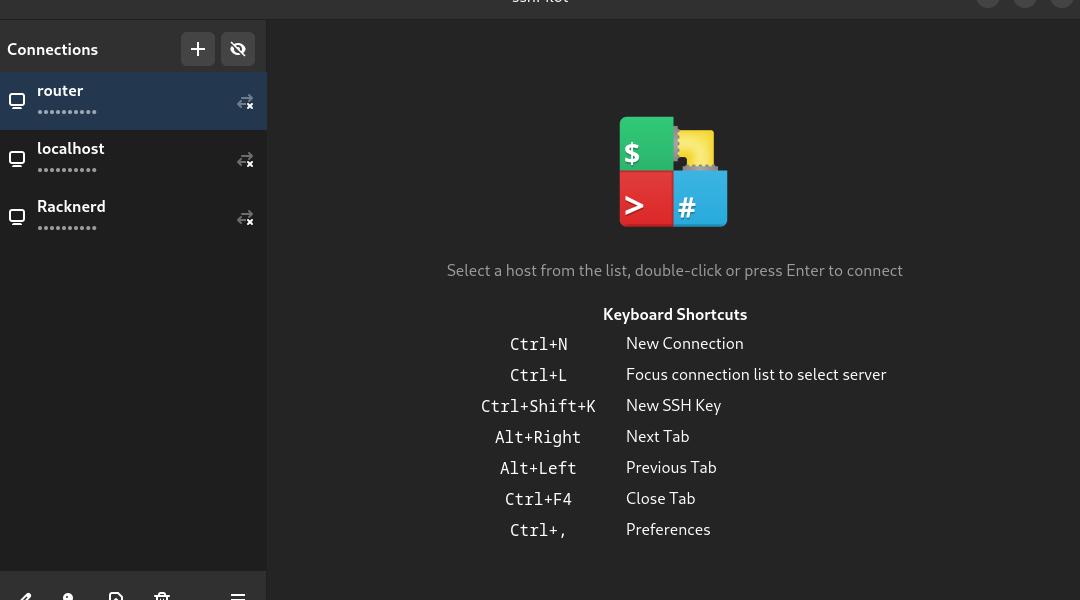Open the SSH key manager icon
The height and width of the screenshot is (600, 1080).
tap(68, 596)
